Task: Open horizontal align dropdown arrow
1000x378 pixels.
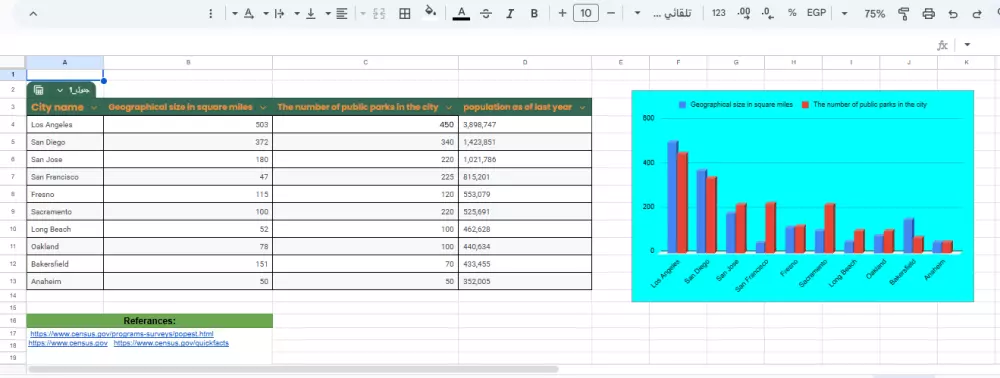Action: pos(328,13)
